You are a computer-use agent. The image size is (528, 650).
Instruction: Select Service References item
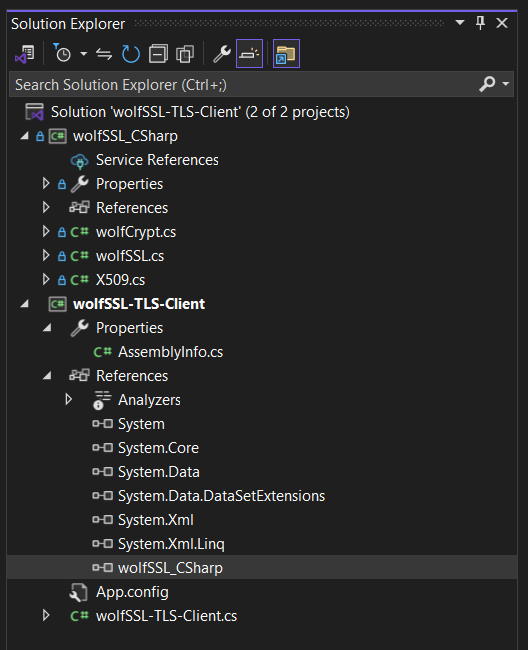tap(157, 160)
